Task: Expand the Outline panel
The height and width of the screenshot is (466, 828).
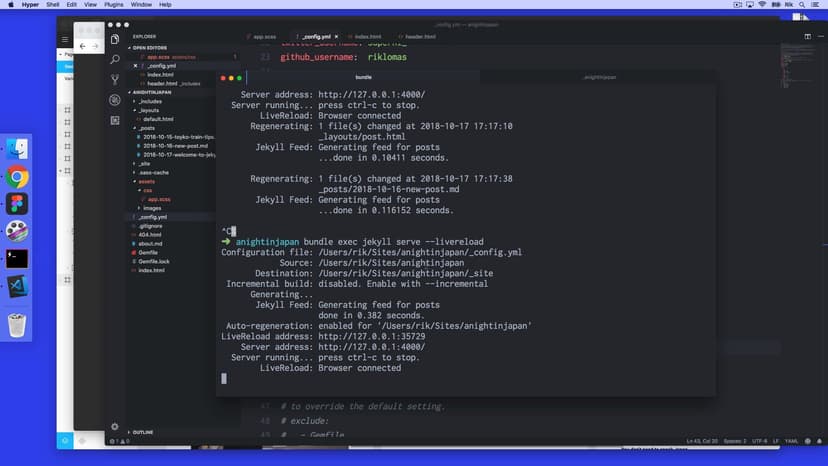Action: [x=142, y=432]
